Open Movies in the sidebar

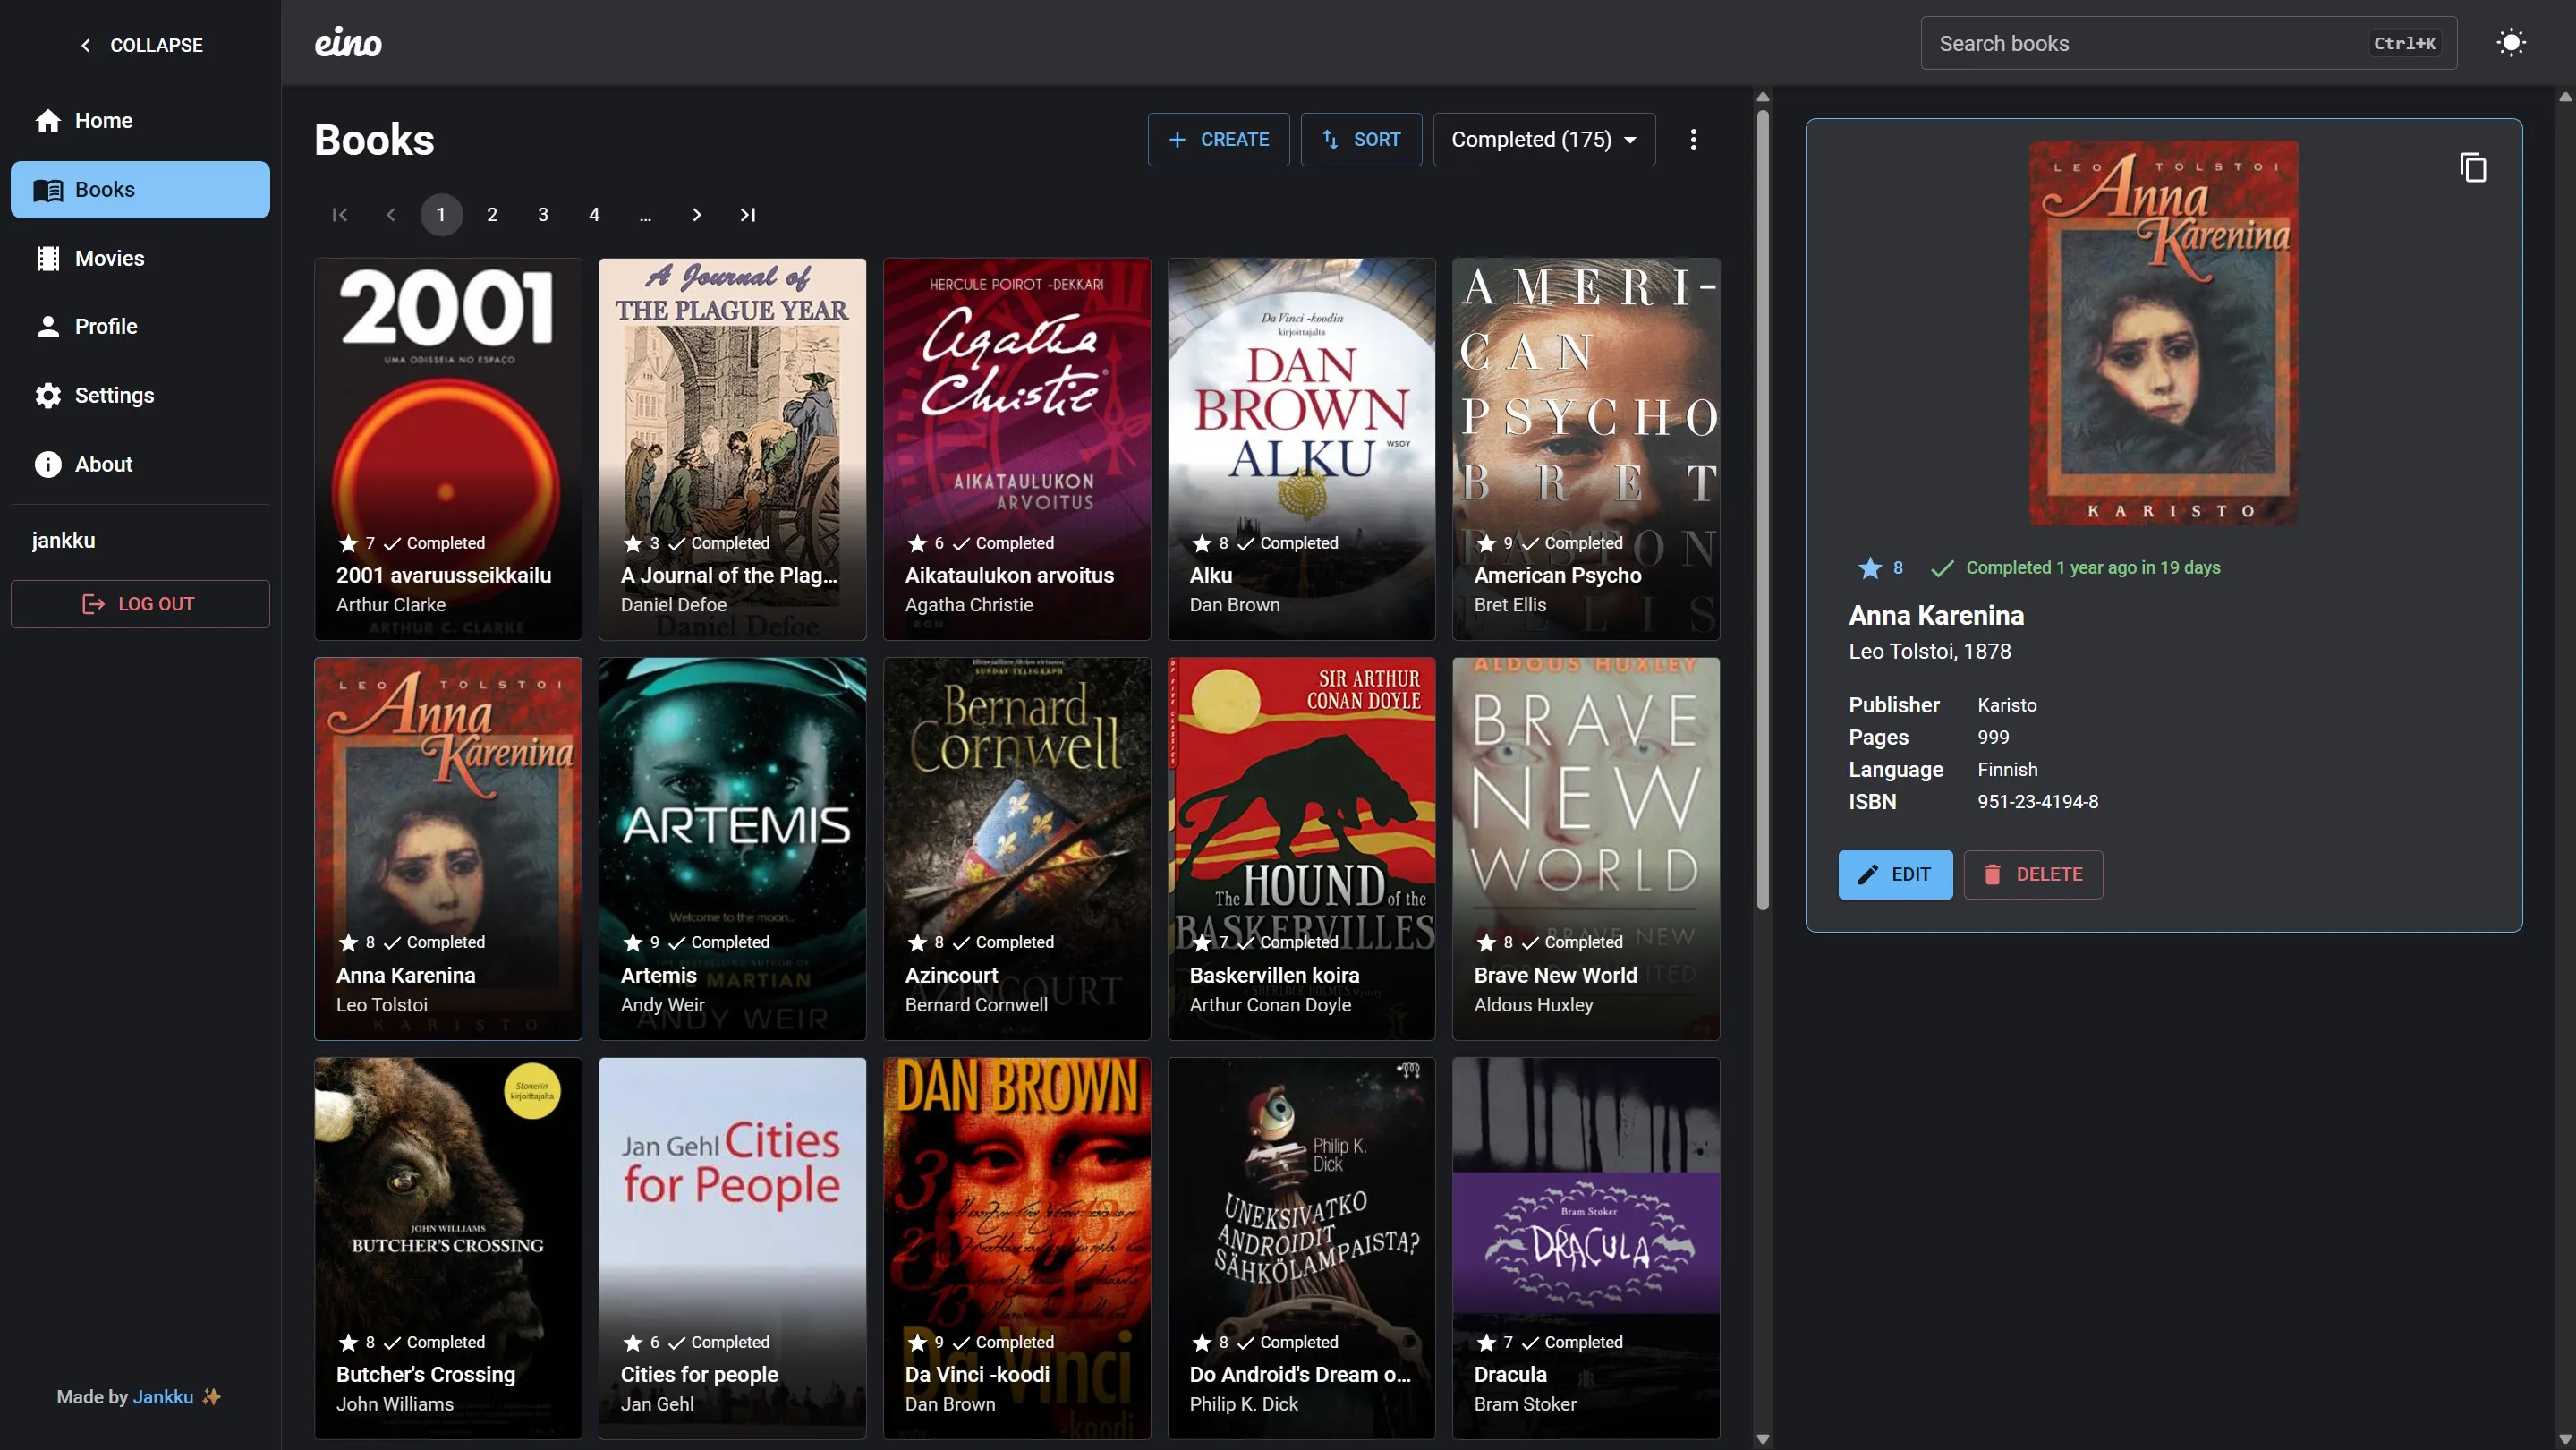(140, 258)
